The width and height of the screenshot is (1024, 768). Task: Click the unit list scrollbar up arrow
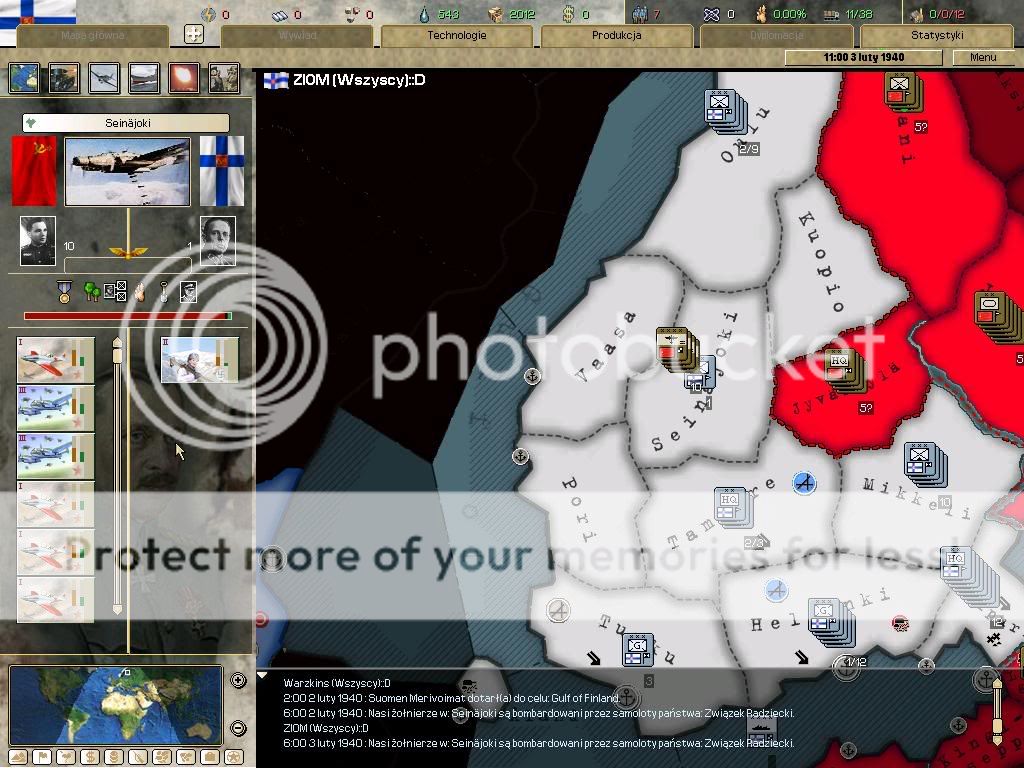coord(117,342)
